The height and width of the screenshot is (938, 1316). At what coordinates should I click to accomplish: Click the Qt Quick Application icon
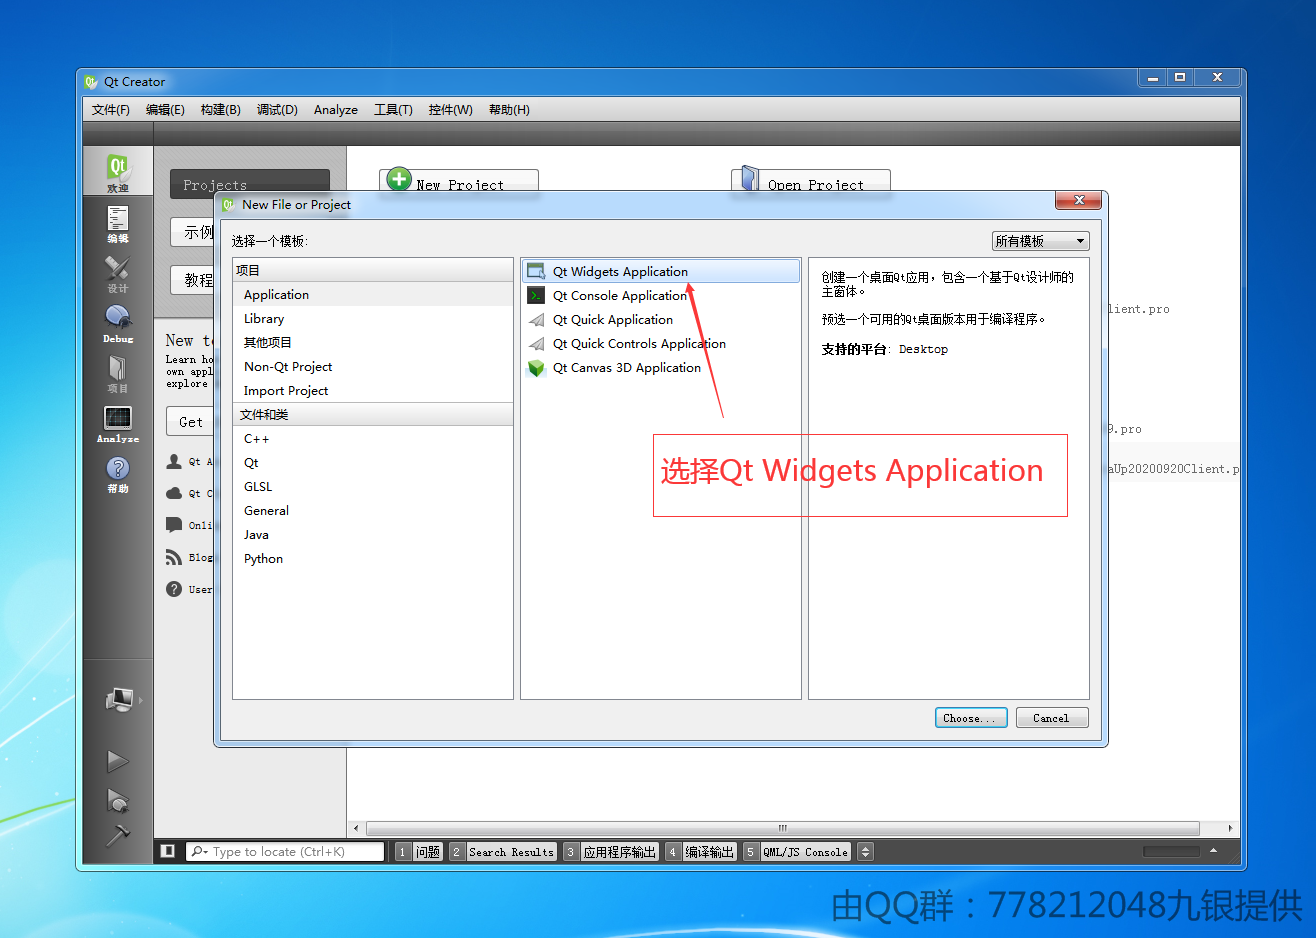tap(536, 319)
